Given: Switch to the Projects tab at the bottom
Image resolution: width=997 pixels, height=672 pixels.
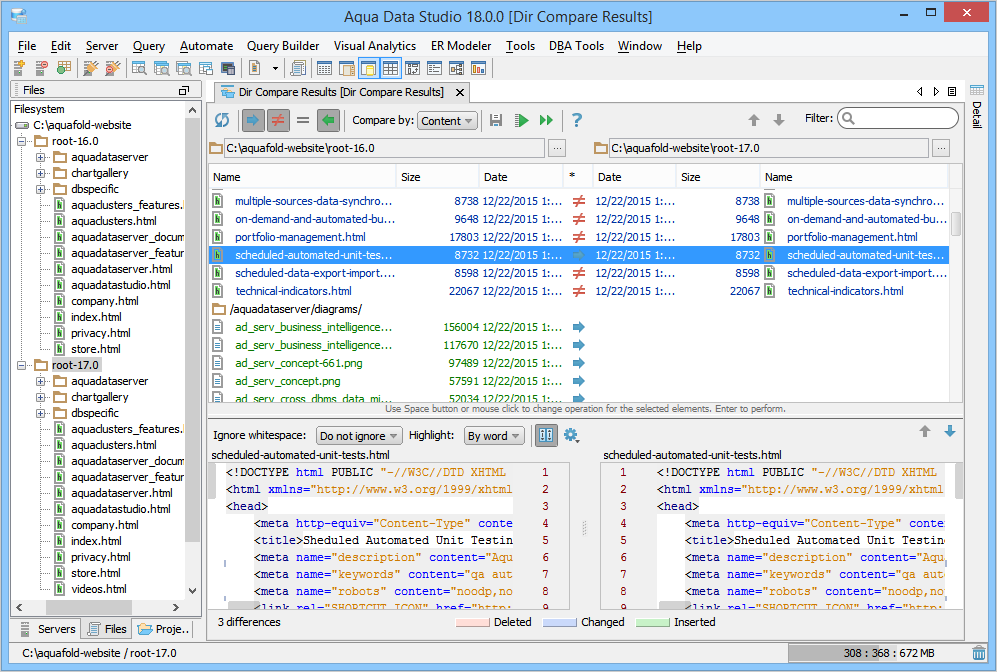Looking at the screenshot, I should point(163,629).
